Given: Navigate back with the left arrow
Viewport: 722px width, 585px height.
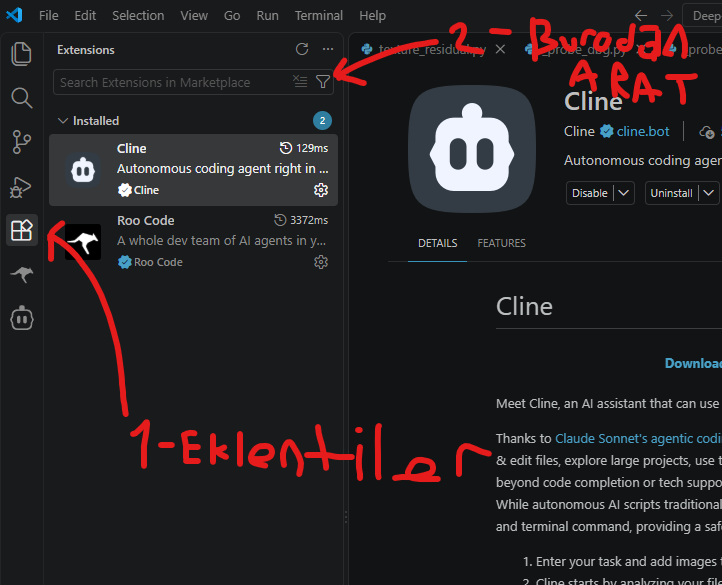Looking at the screenshot, I should 641,16.
